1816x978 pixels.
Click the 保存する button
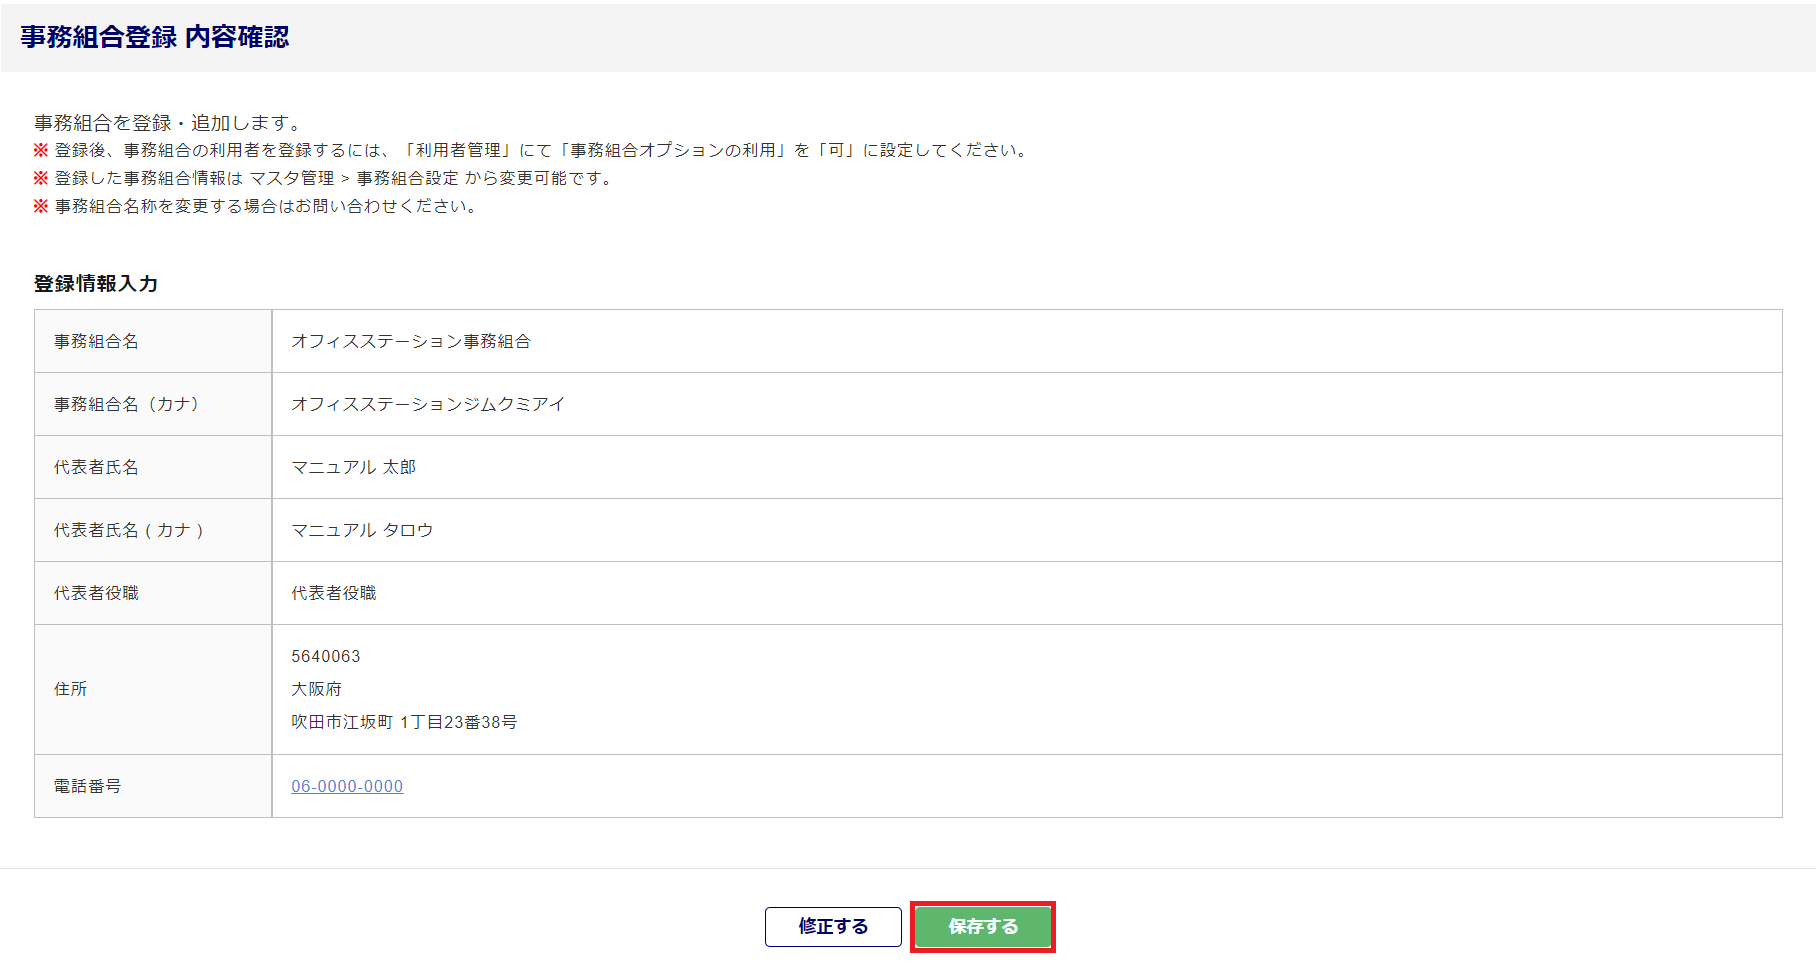983,927
